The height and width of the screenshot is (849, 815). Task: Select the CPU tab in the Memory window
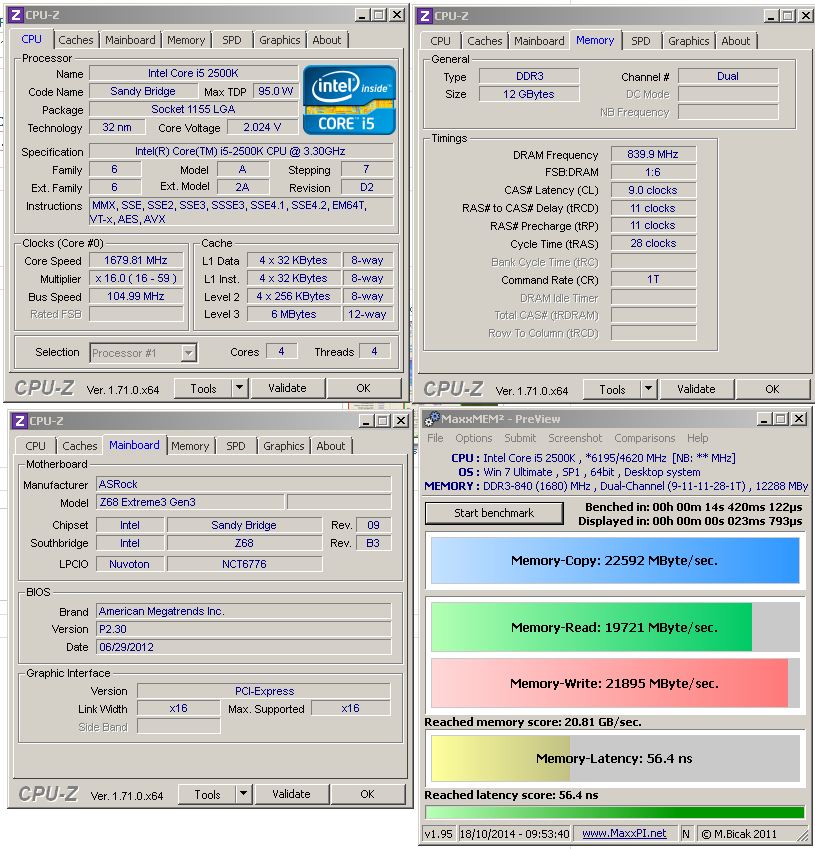point(440,41)
